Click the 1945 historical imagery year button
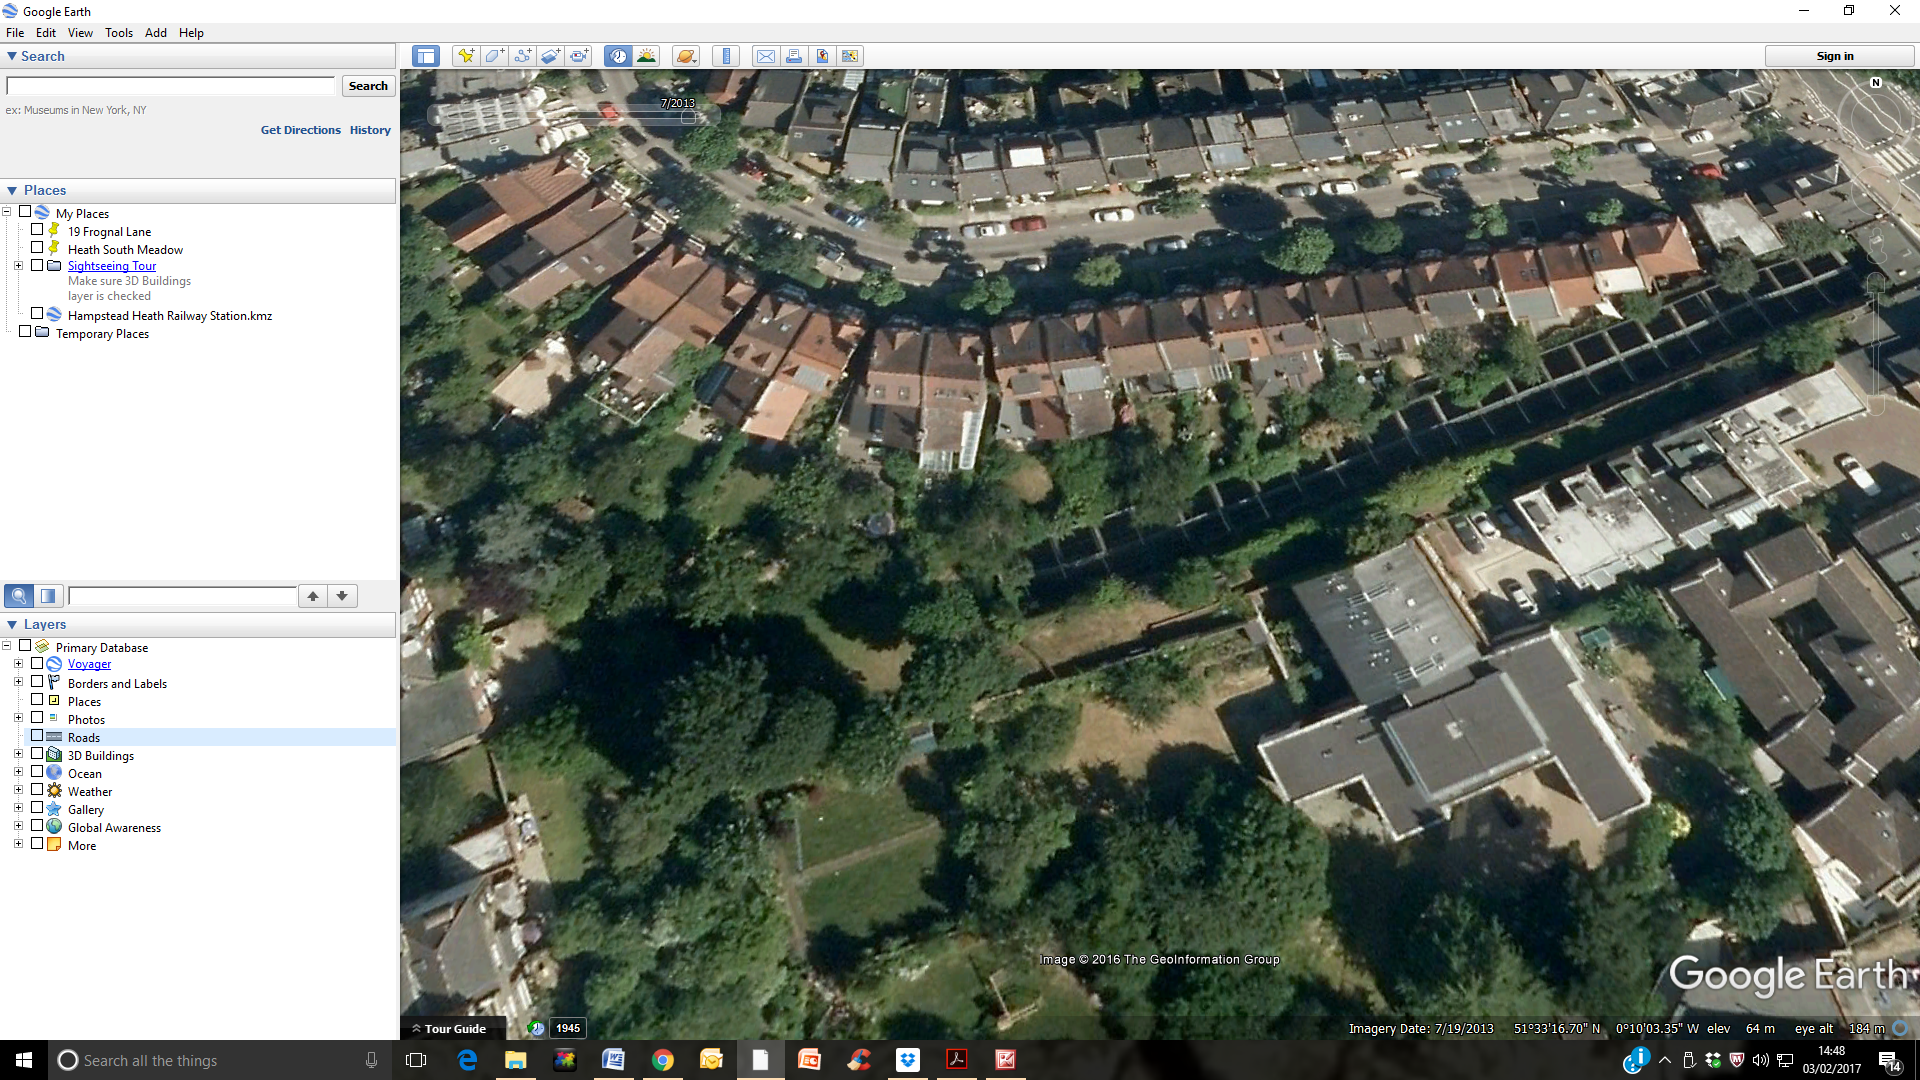Image resolution: width=1920 pixels, height=1080 pixels. (568, 1028)
